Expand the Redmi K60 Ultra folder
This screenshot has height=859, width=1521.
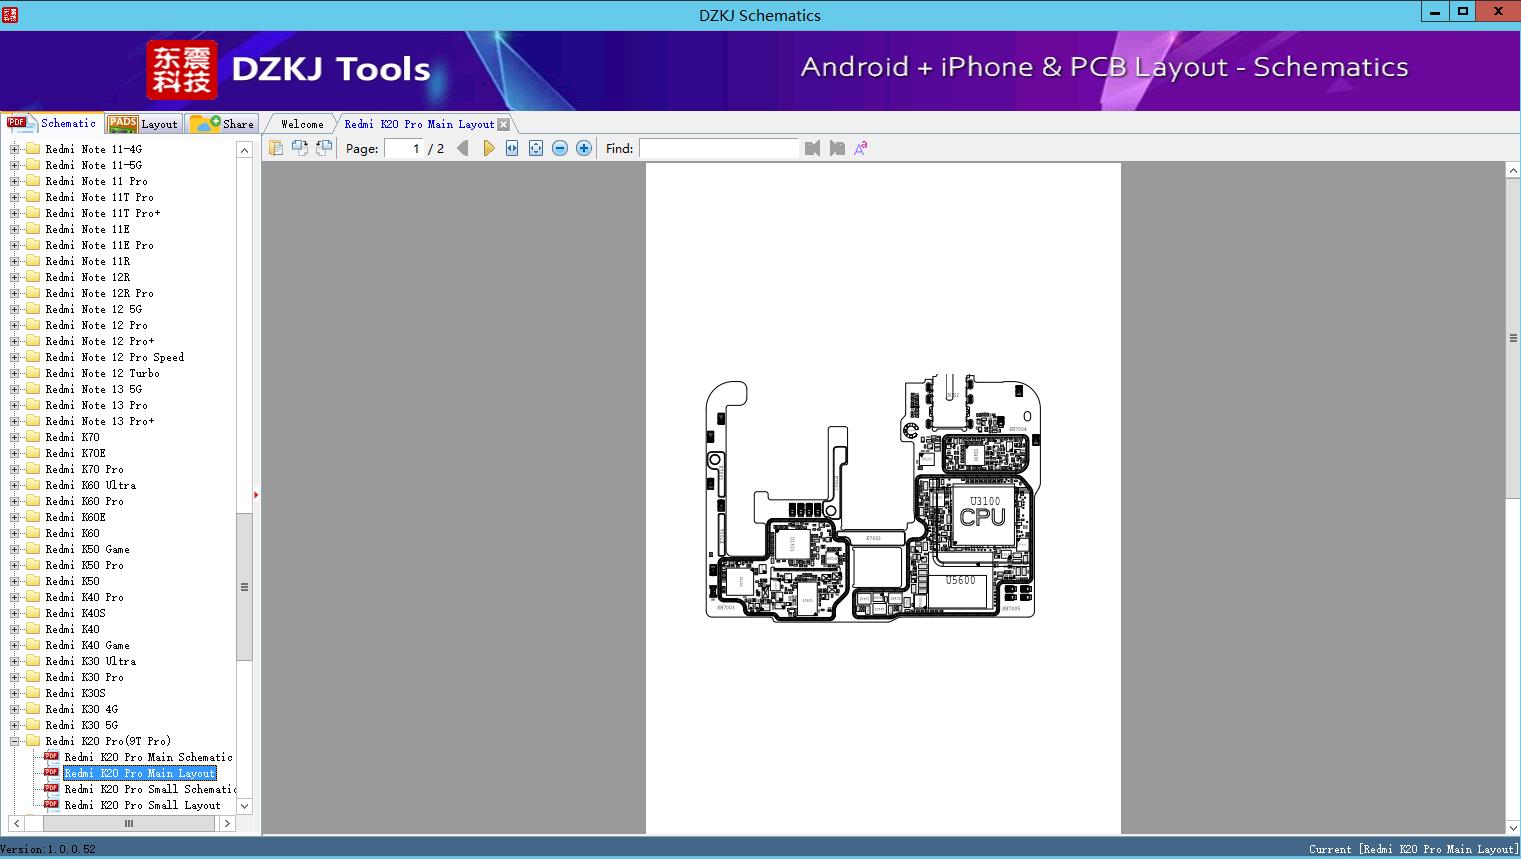(15, 485)
